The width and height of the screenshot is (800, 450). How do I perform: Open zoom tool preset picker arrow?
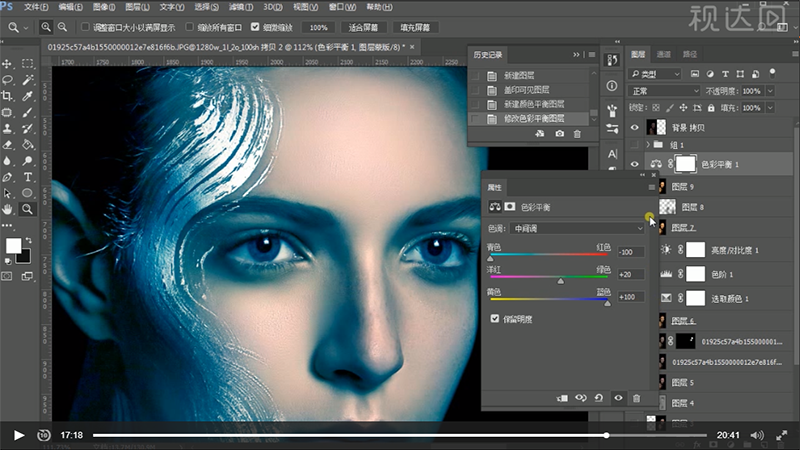pos(26,28)
